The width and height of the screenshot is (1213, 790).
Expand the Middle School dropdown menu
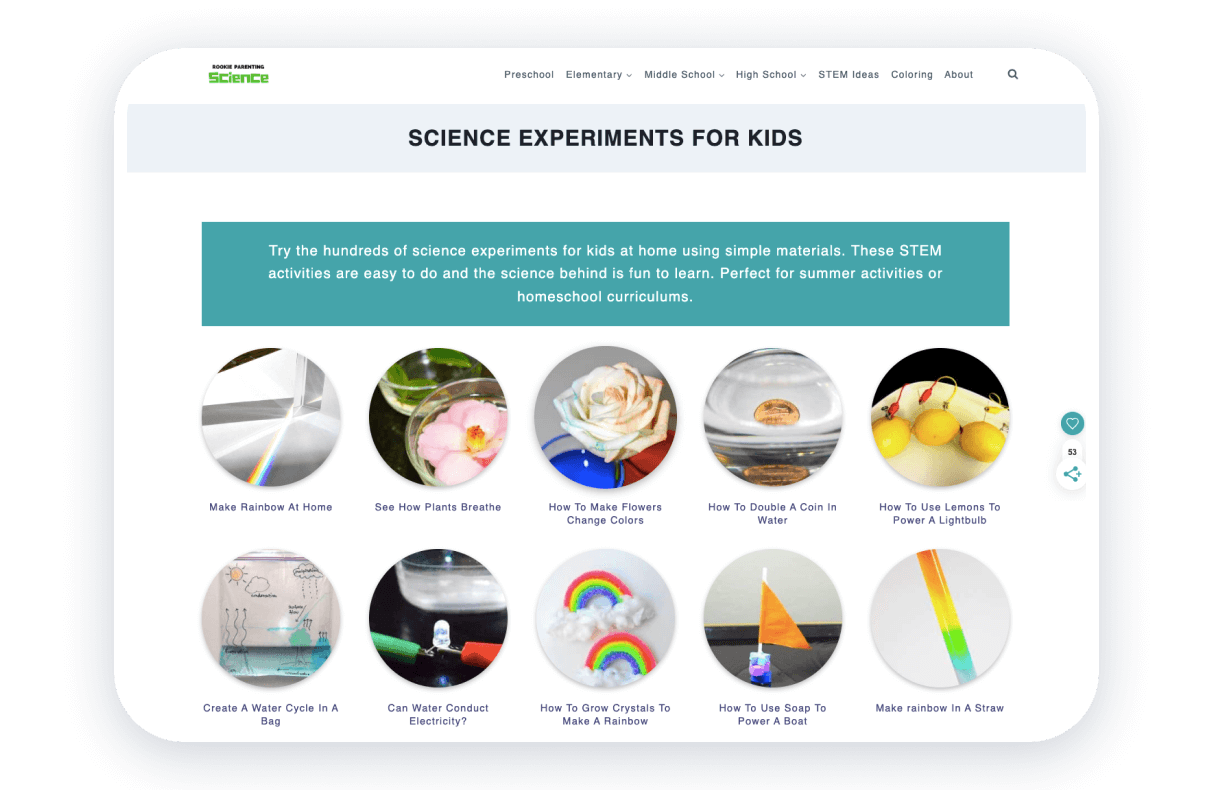pyautogui.click(x=683, y=74)
